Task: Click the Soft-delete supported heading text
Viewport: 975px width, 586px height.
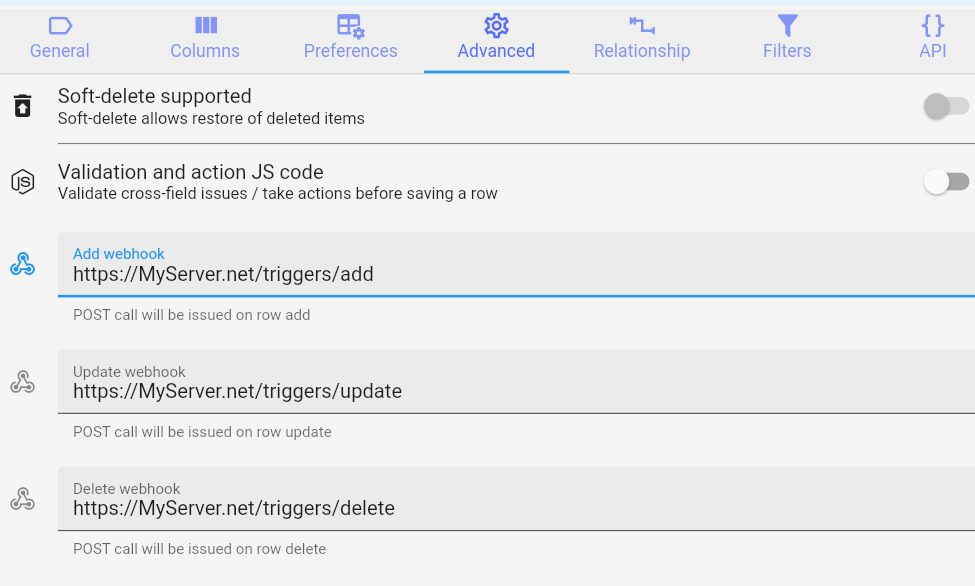Action: [155, 96]
